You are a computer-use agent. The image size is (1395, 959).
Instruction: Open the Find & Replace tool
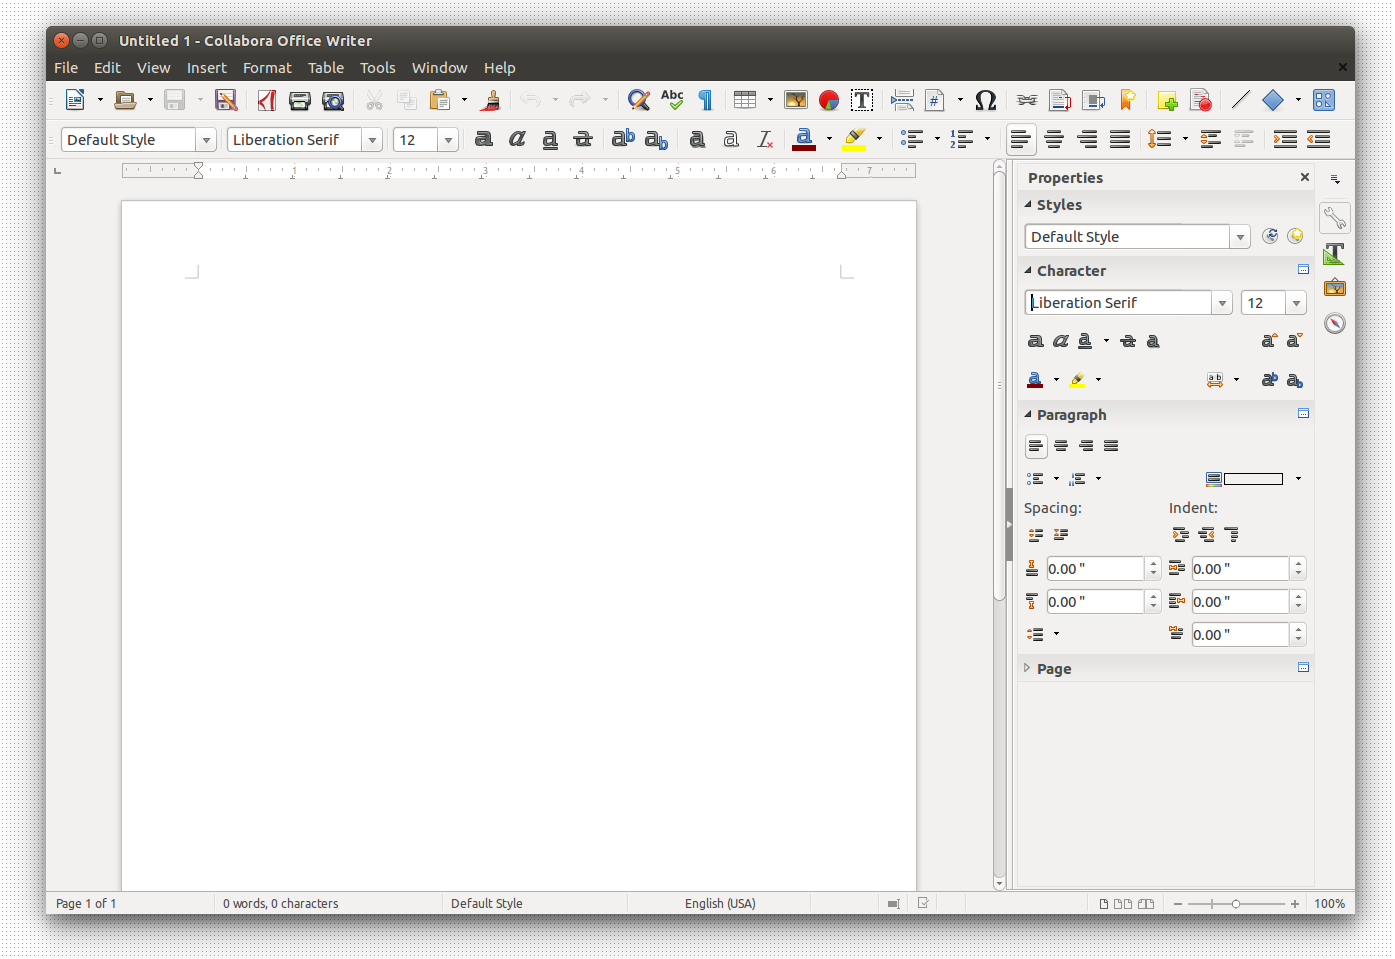coord(638,100)
